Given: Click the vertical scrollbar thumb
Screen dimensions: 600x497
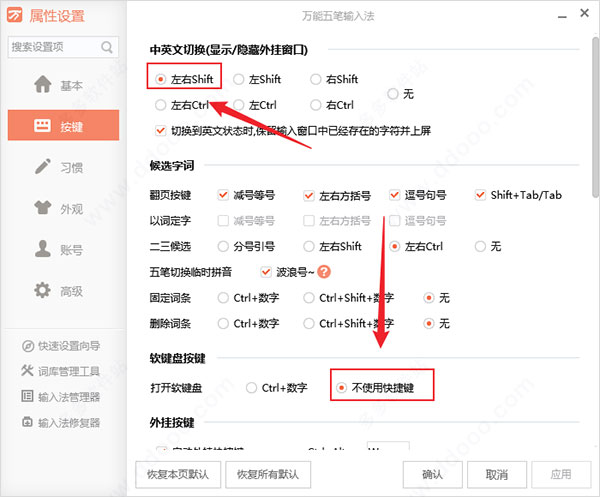Looking at the screenshot, I should [595, 117].
